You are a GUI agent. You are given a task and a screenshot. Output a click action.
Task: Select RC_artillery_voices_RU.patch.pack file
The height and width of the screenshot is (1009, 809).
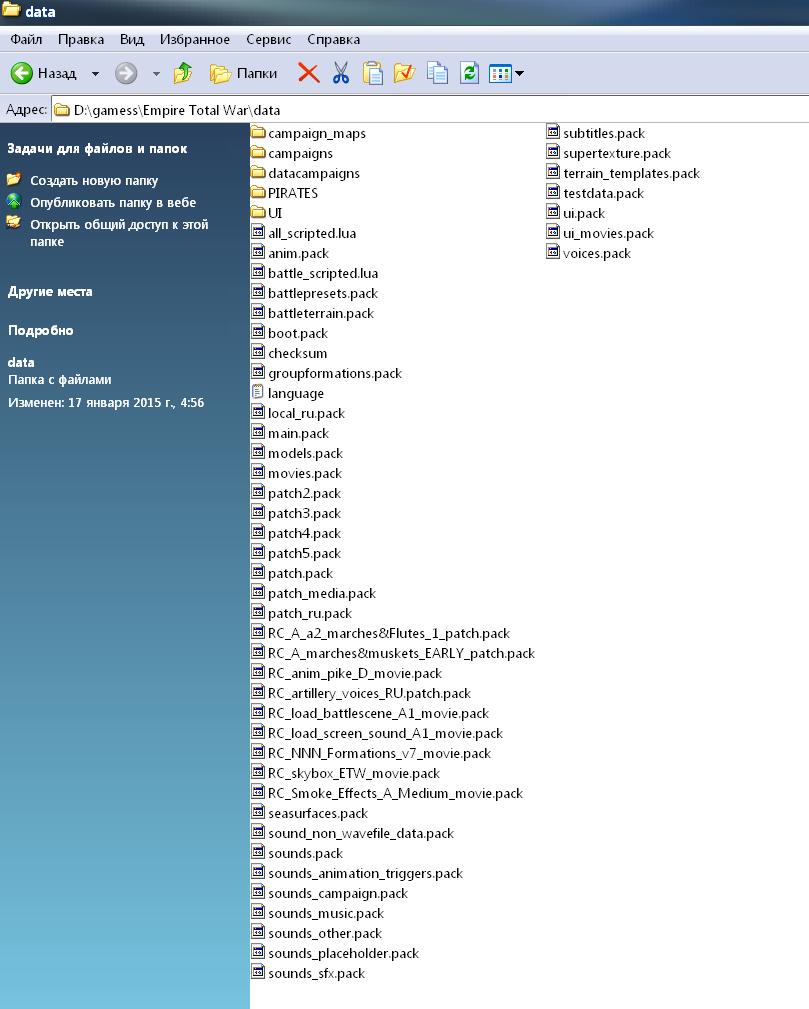click(x=369, y=693)
